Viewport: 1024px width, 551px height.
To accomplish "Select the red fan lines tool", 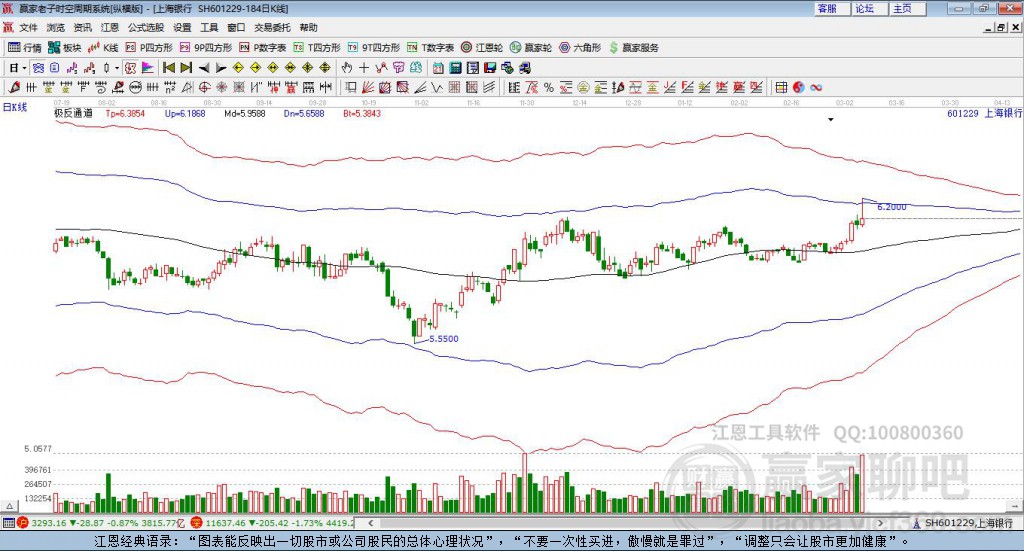I will 368,87.
